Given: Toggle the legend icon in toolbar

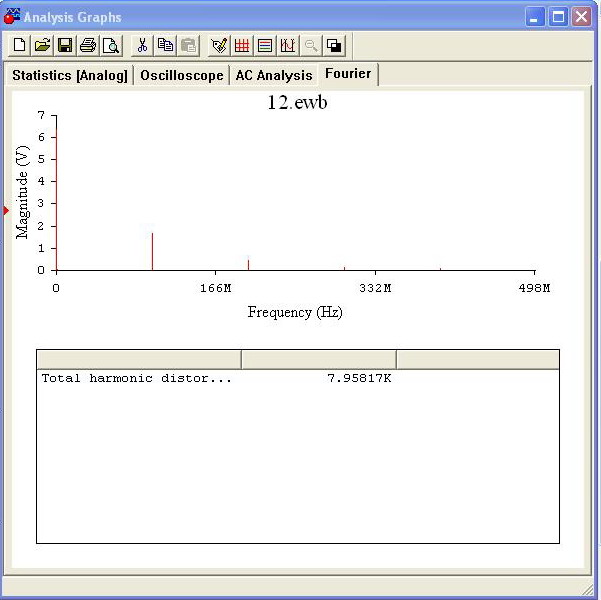Looking at the screenshot, I should [265, 46].
